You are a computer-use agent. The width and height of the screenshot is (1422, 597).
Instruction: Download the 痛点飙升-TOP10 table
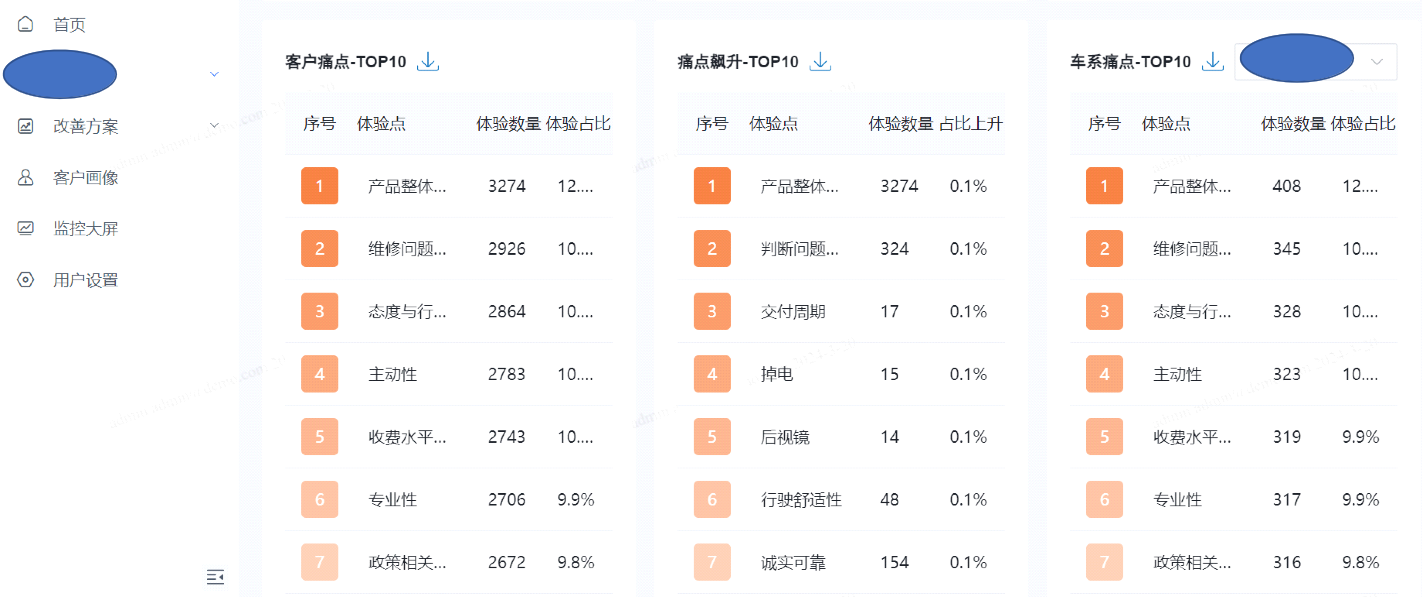(820, 62)
